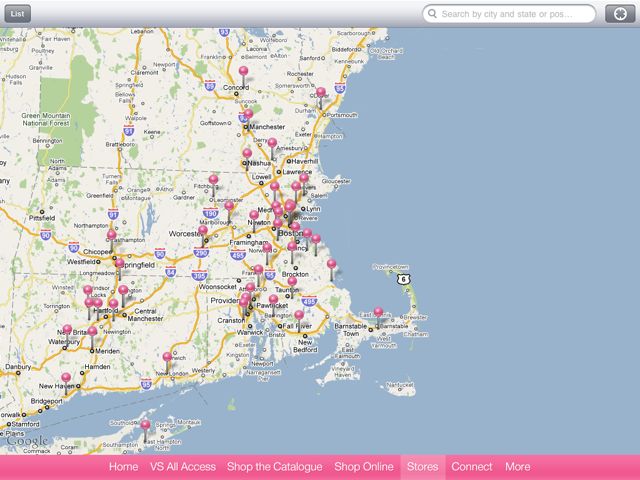Tap the magnifier icon in the search box

click(432, 13)
